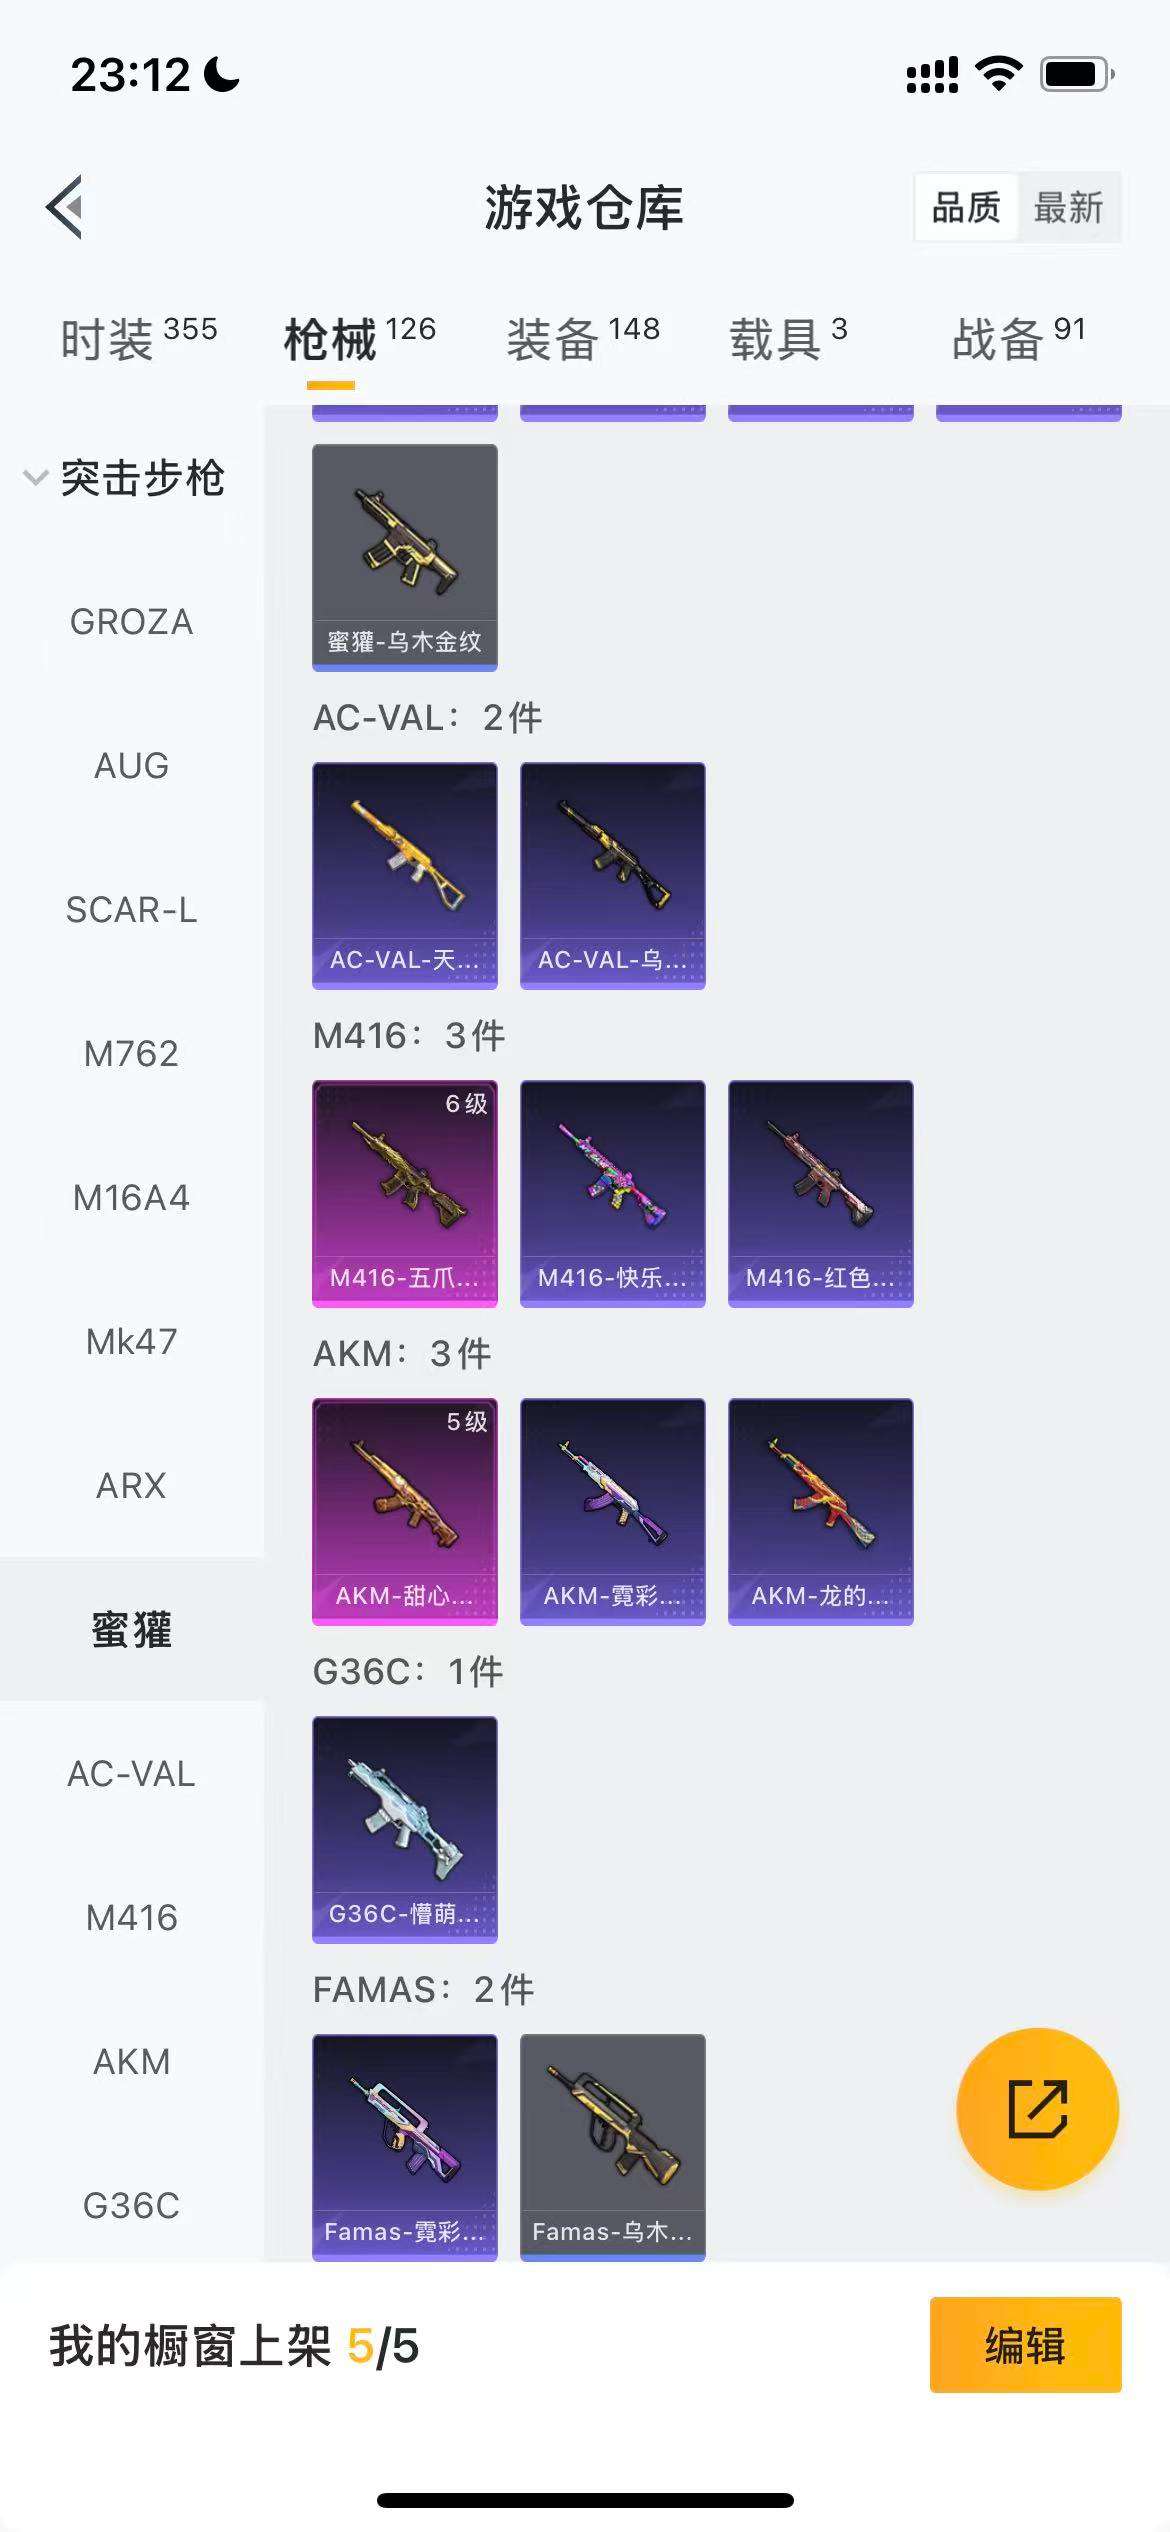Switch to the 装备 tab

pyautogui.click(x=583, y=338)
